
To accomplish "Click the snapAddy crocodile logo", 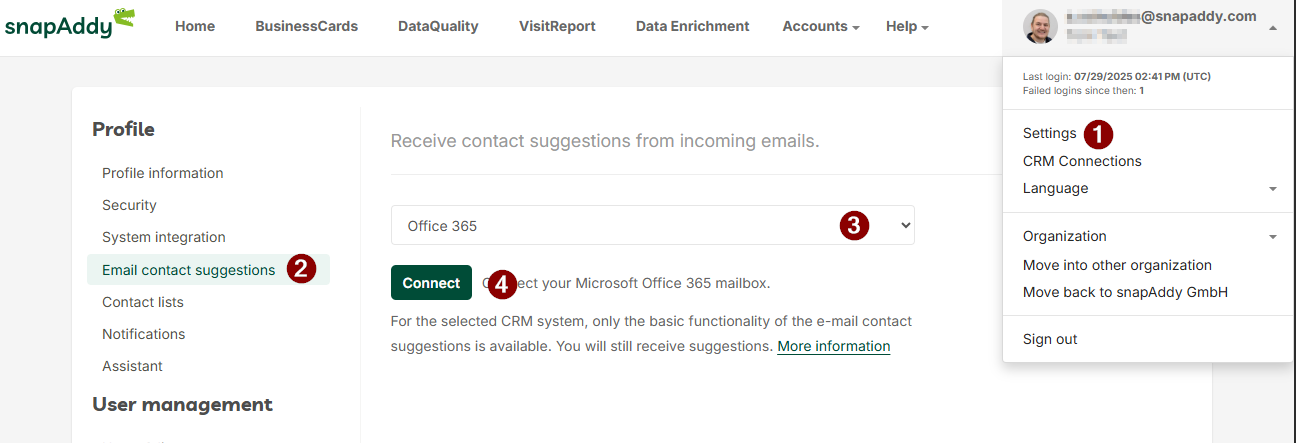I will (x=69, y=24).
